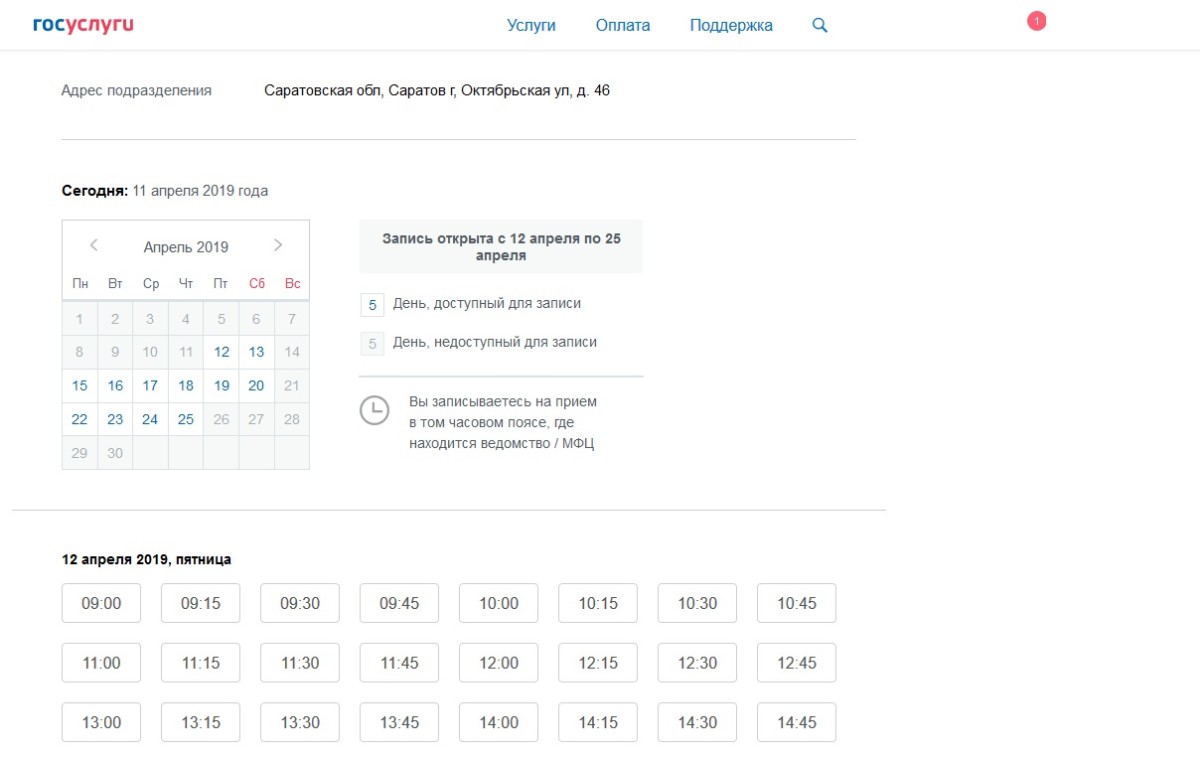
Task: Select the 14:45 time slot
Action: 796,722
